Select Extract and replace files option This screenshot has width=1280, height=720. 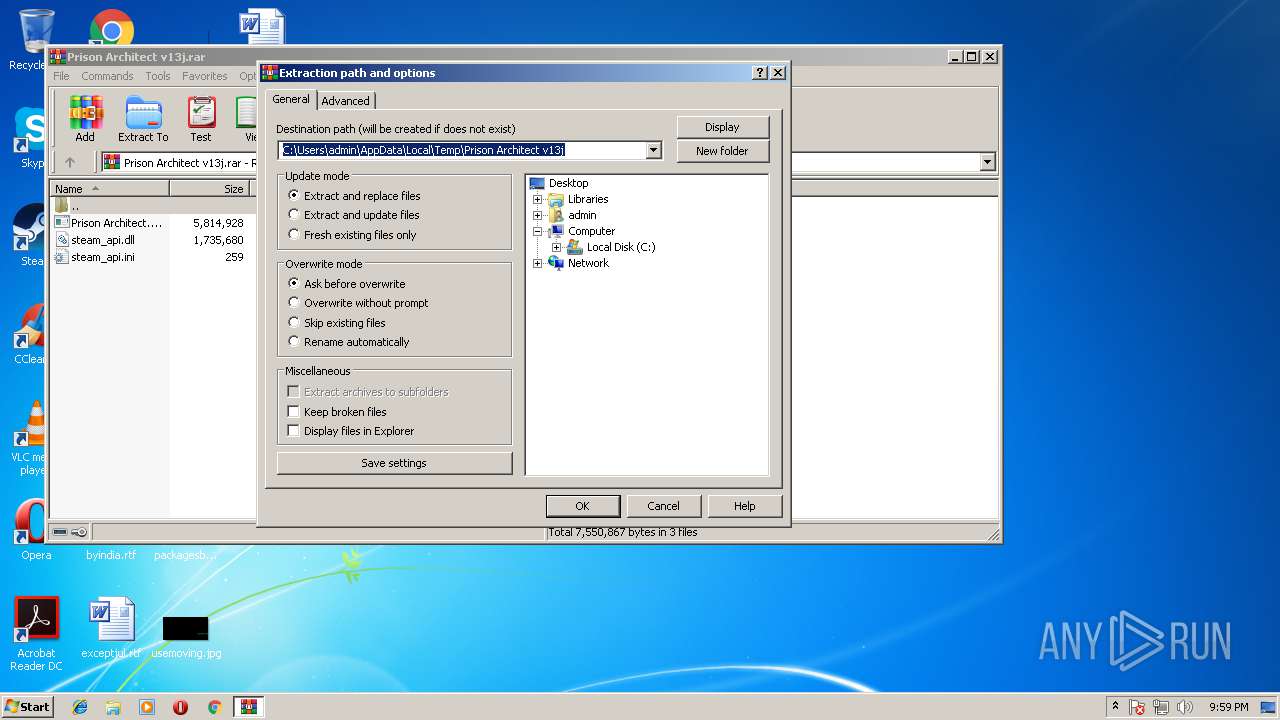point(353,196)
